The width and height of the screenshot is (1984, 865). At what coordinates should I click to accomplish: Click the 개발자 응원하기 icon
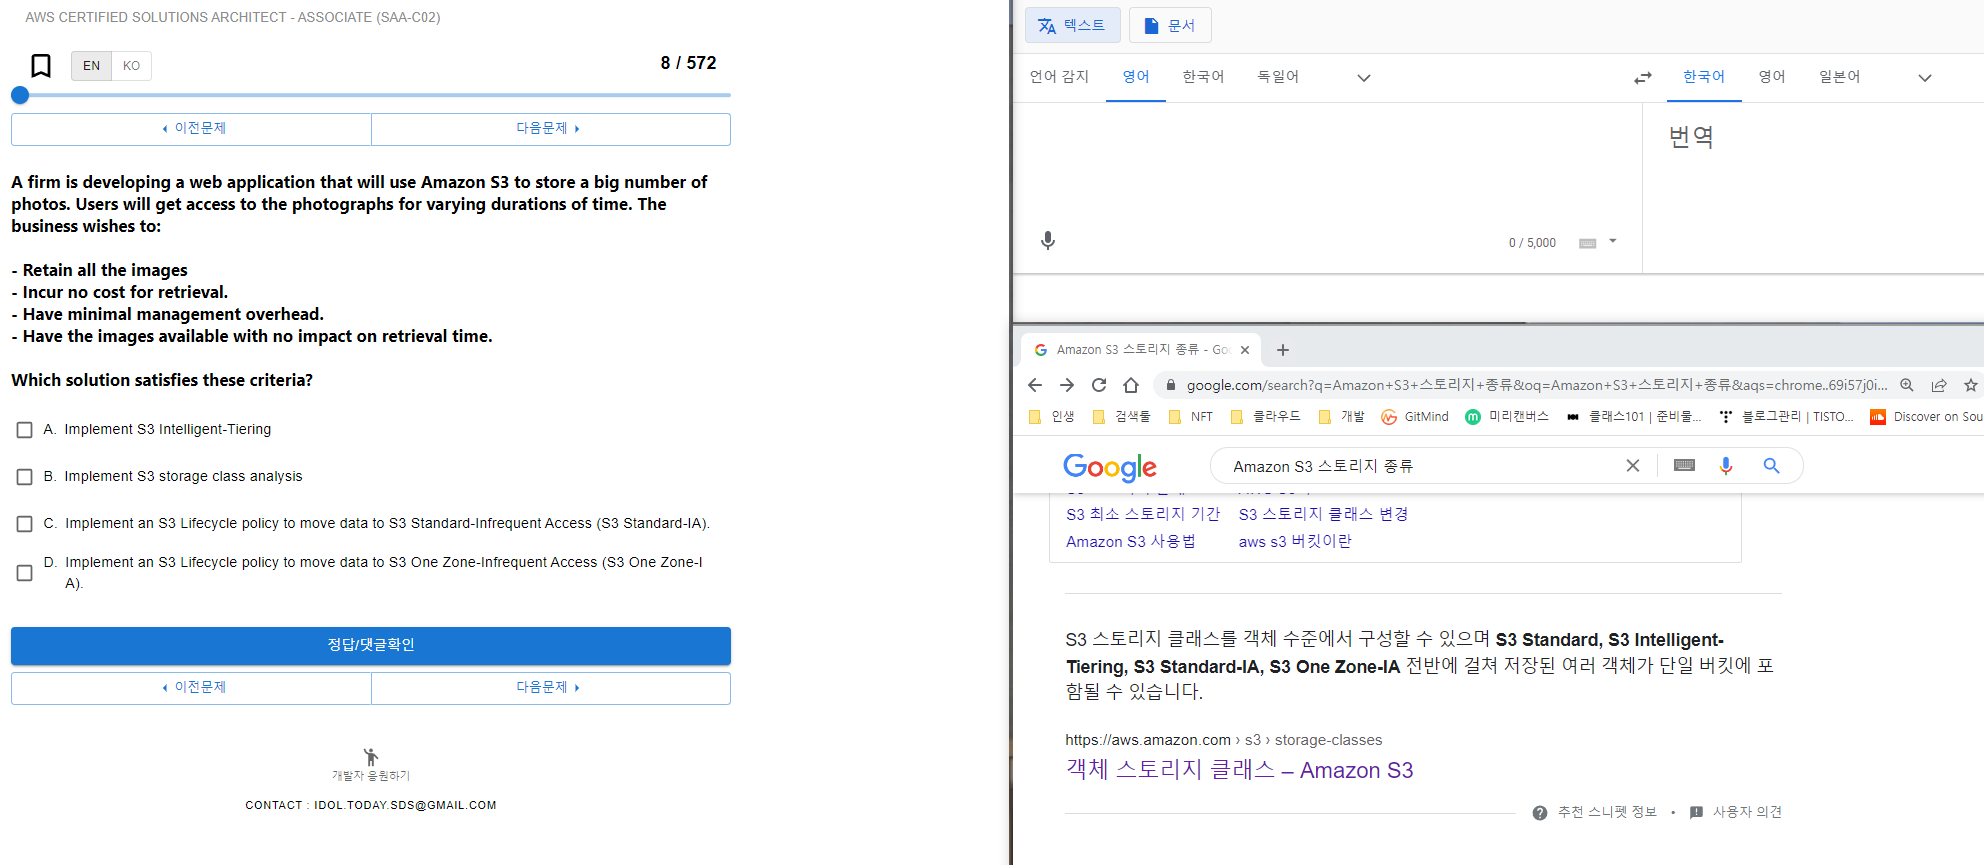(371, 757)
